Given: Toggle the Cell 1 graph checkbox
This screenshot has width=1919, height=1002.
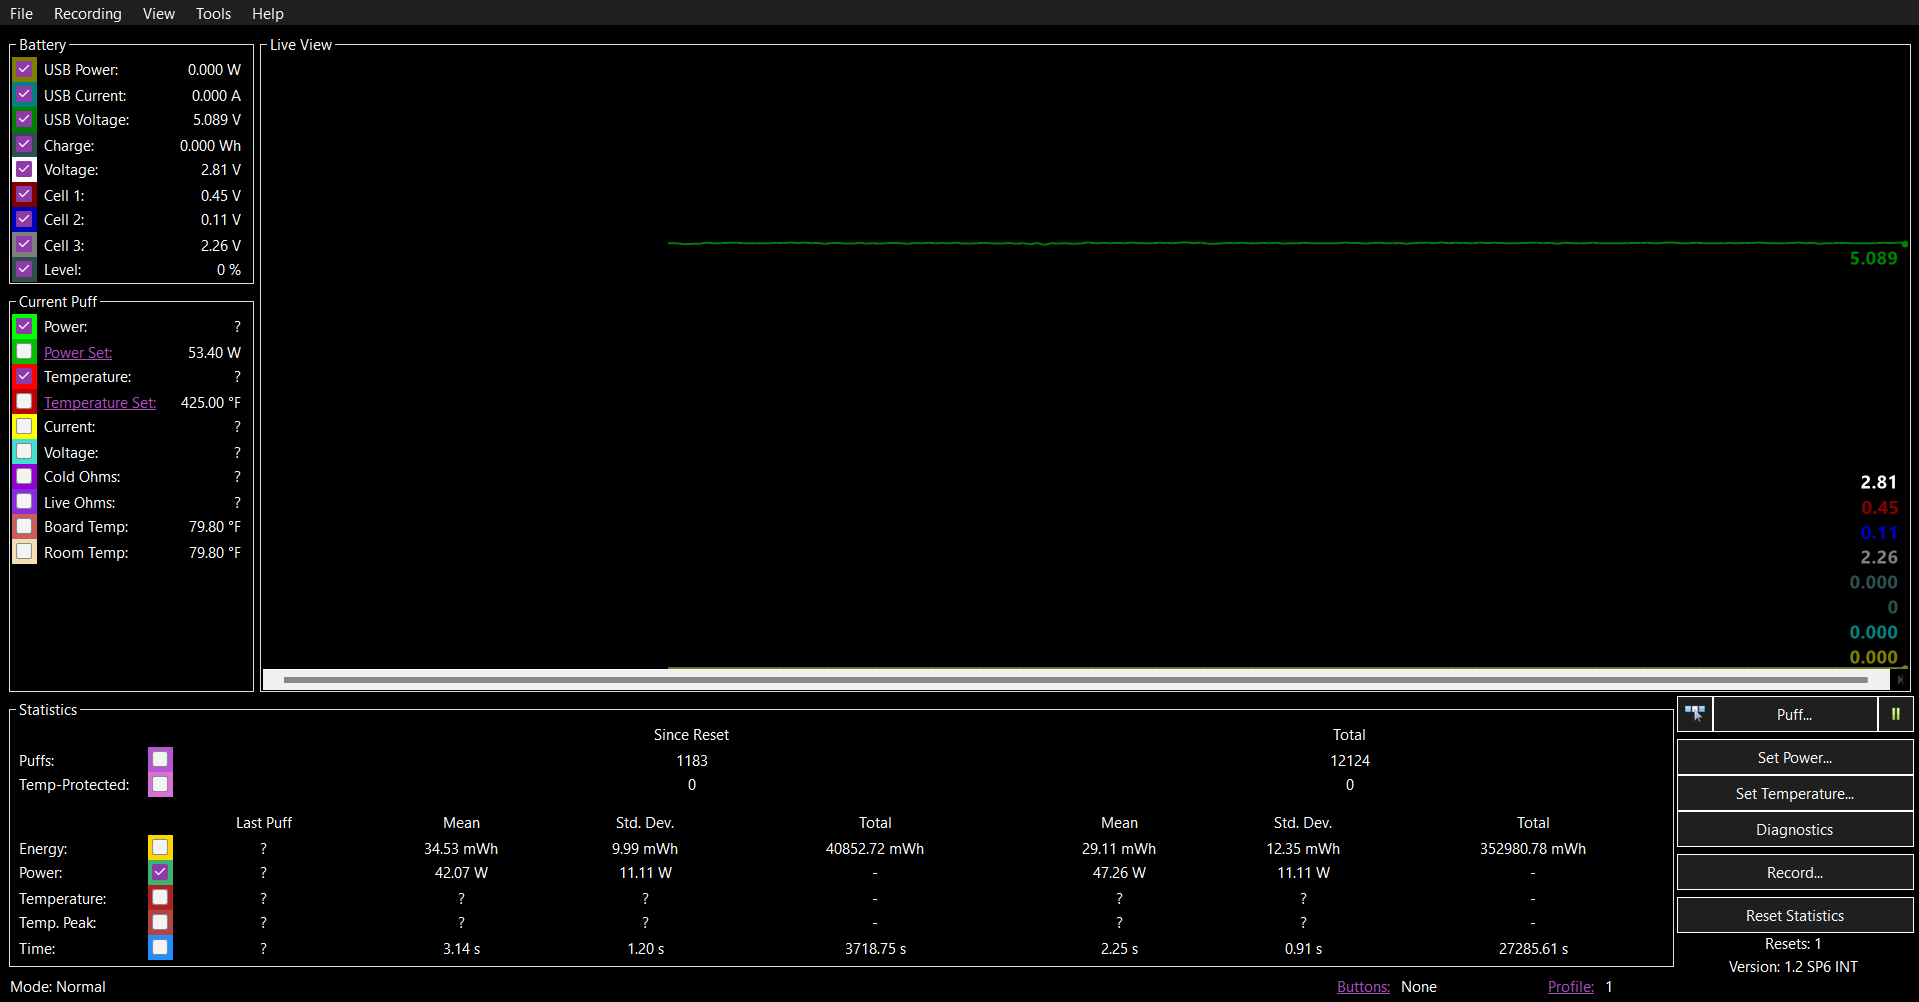Looking at the screenshot, I should [24, 195].
